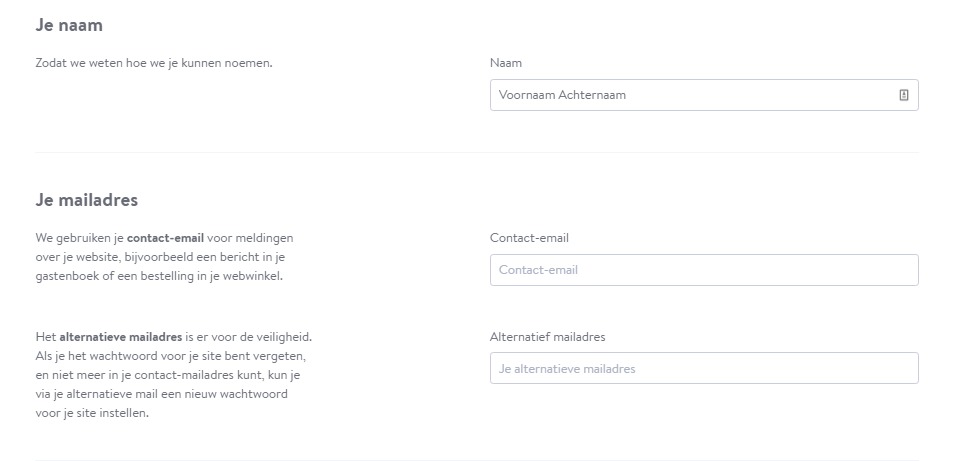Click the Contact-email label above the field
Image resolution: width=960 pixels, height=461 pixels.
[x=529, y=238]
